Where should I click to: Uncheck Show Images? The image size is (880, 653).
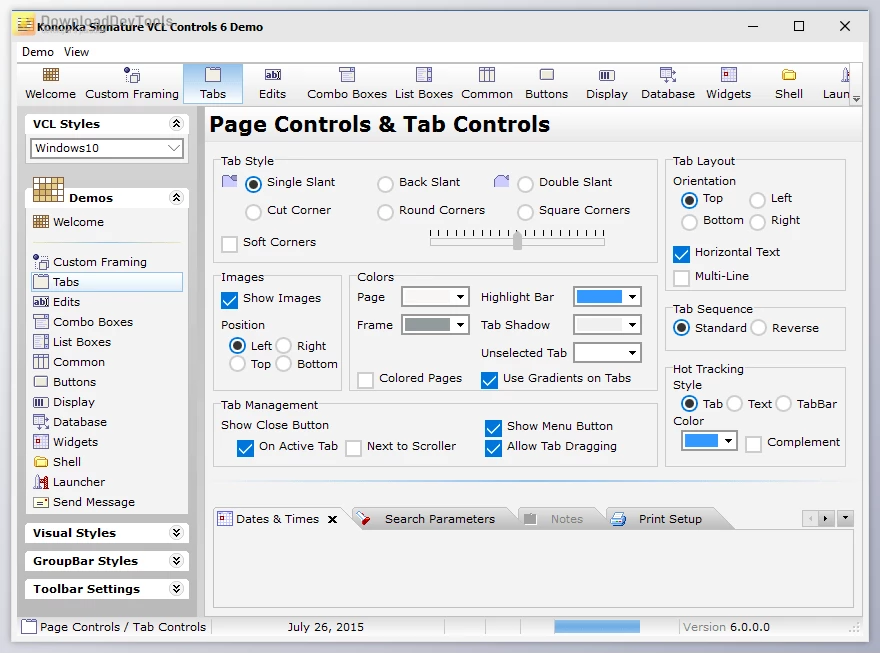[x=230, y=300]
